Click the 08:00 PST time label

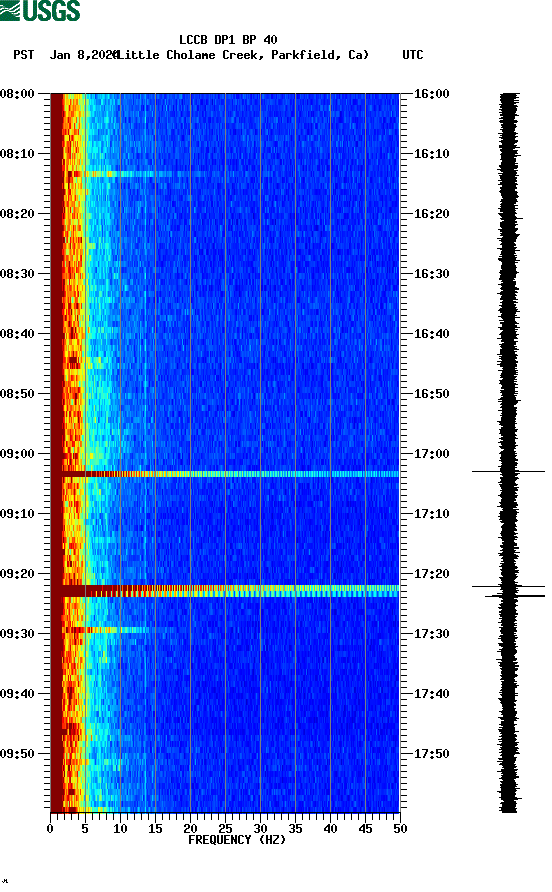pyautogui.click(x=17, y=94)
